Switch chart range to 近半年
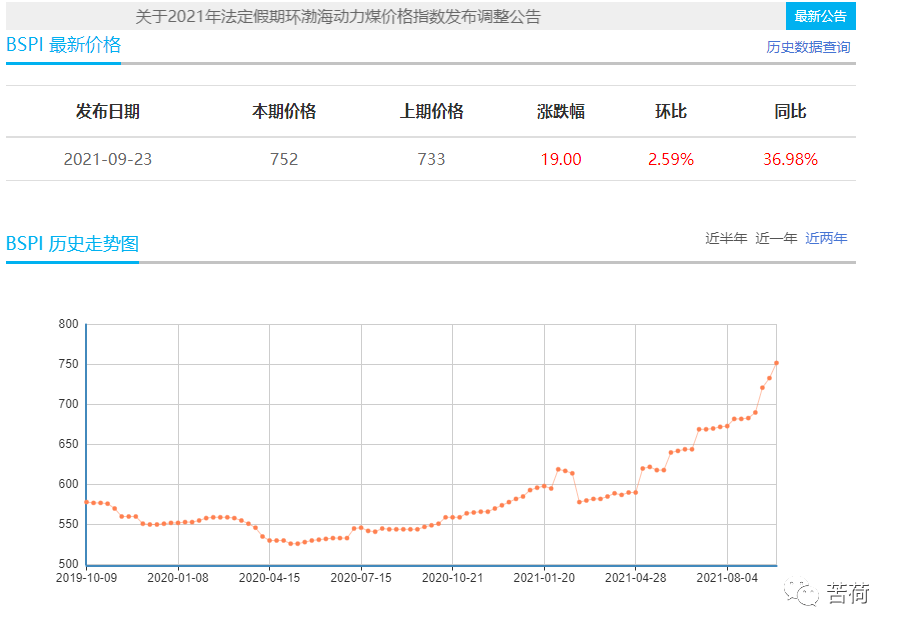The height and width of the screenshot is (632, 898). click(726, 238)
